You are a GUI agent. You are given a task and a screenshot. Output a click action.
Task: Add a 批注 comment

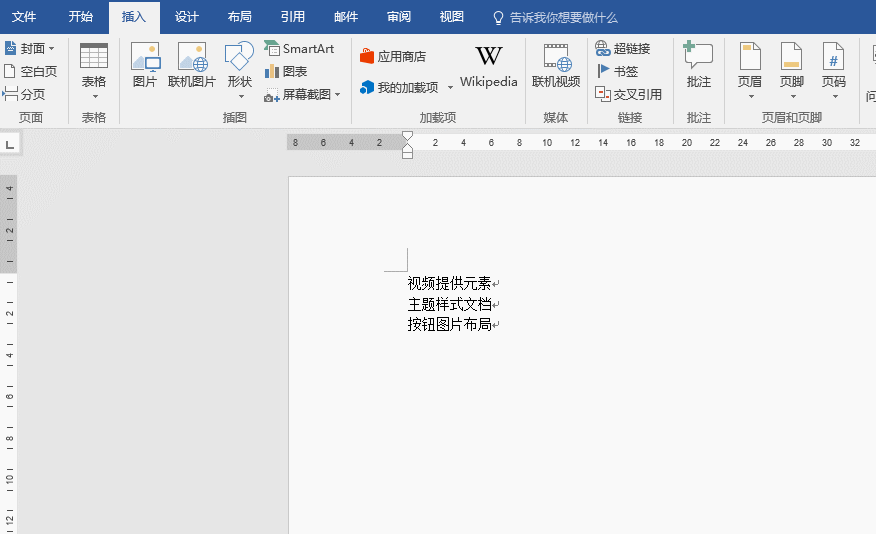click(699, 66)
